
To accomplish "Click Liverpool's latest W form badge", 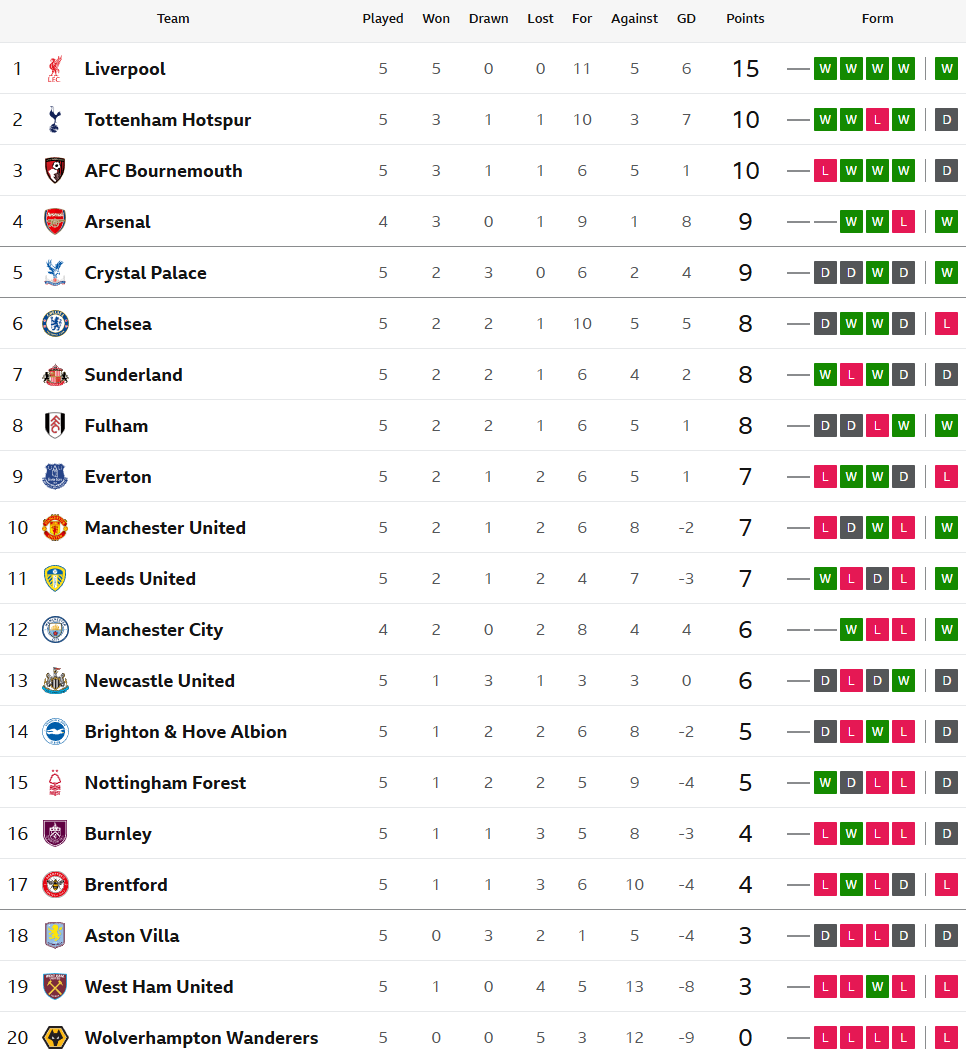I will (x=946, y=69).
